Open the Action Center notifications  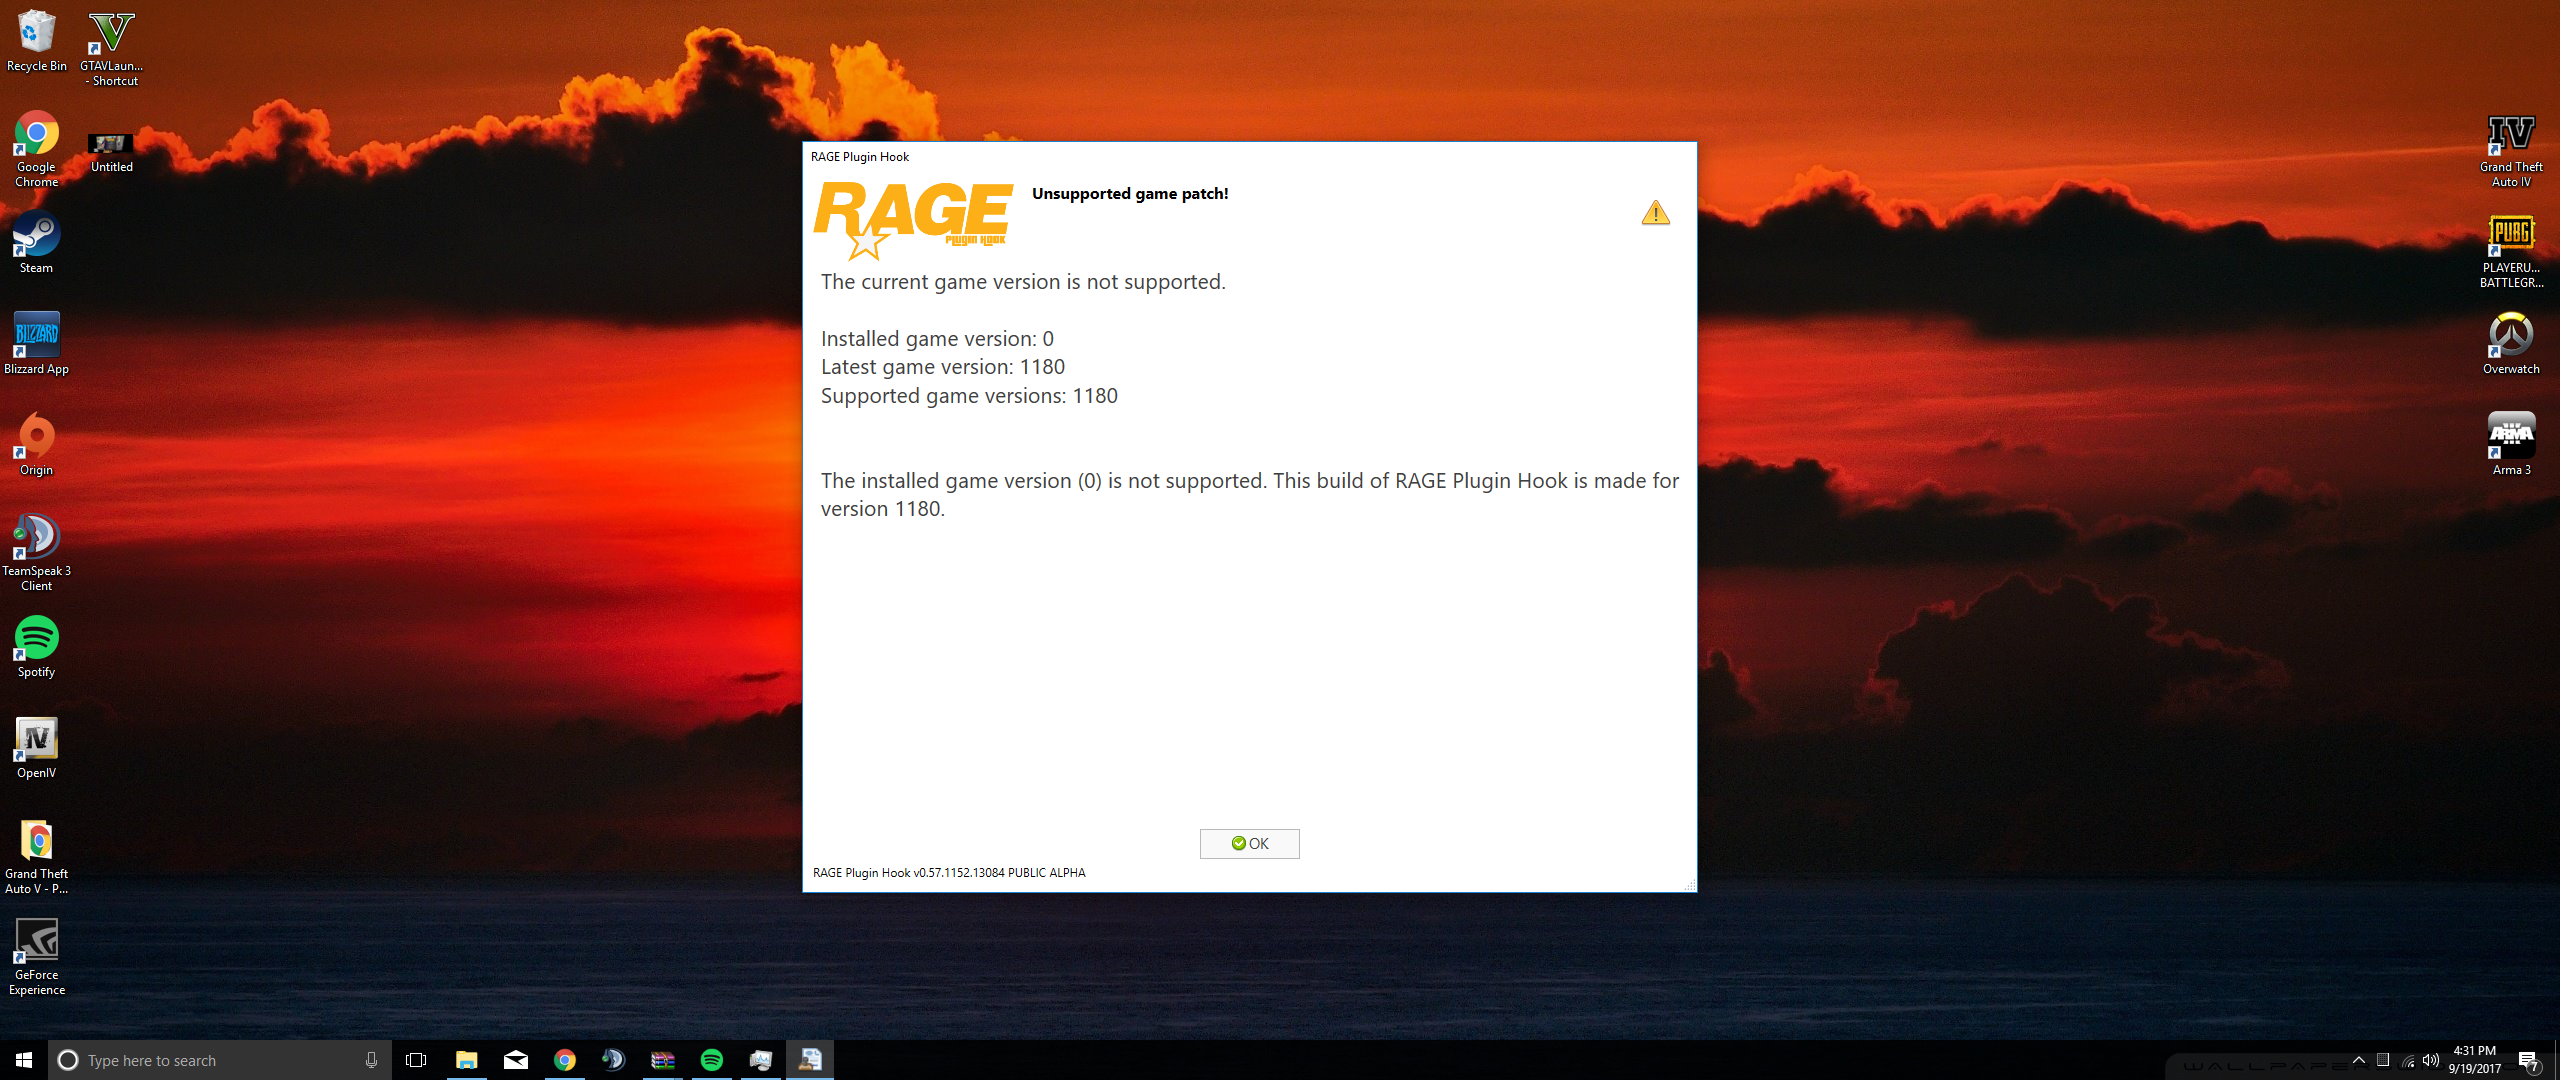2528,1060
